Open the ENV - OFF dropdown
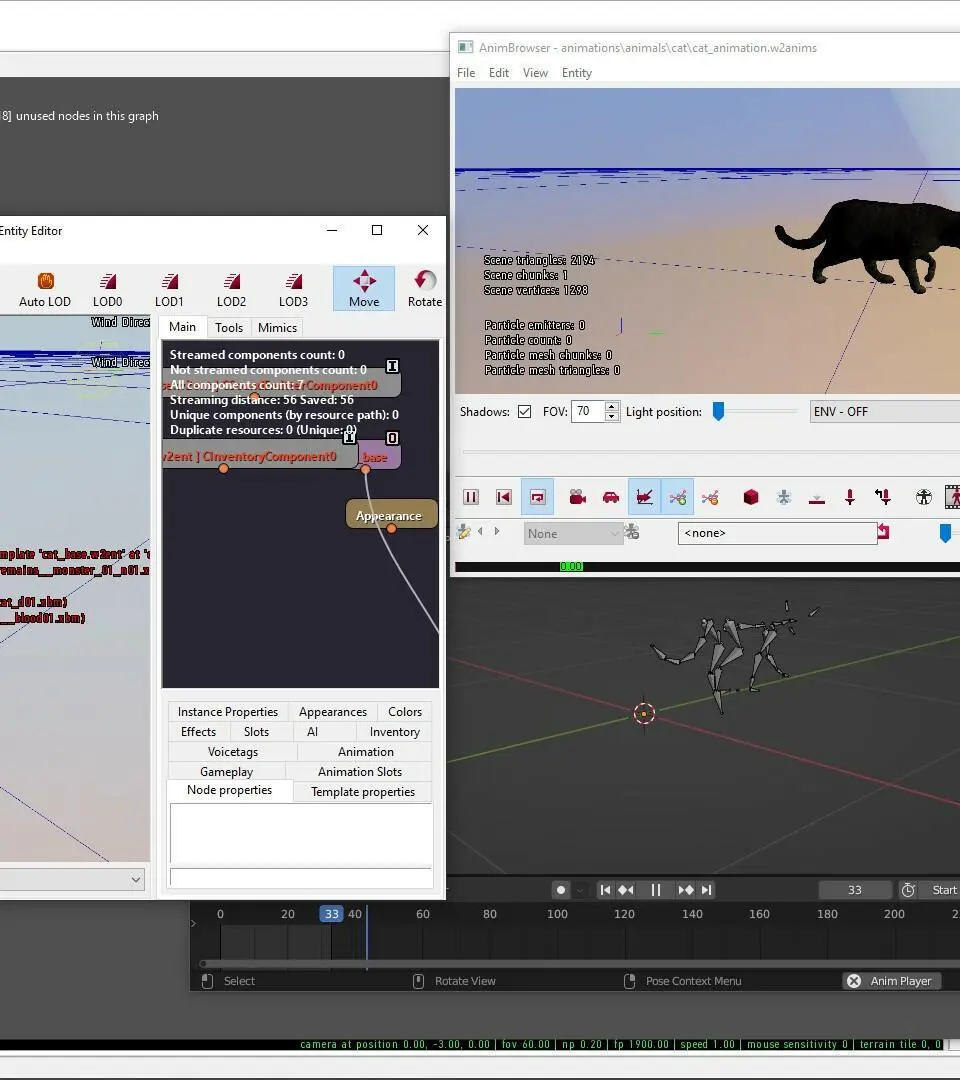This screenshot has height=1080, width=960. (x=885, y=412)
